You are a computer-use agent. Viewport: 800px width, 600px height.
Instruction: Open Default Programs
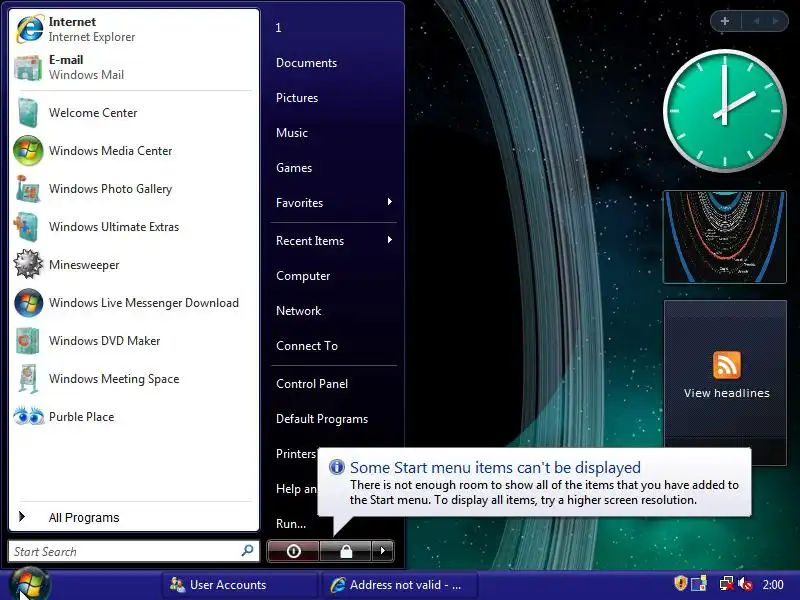321,419
